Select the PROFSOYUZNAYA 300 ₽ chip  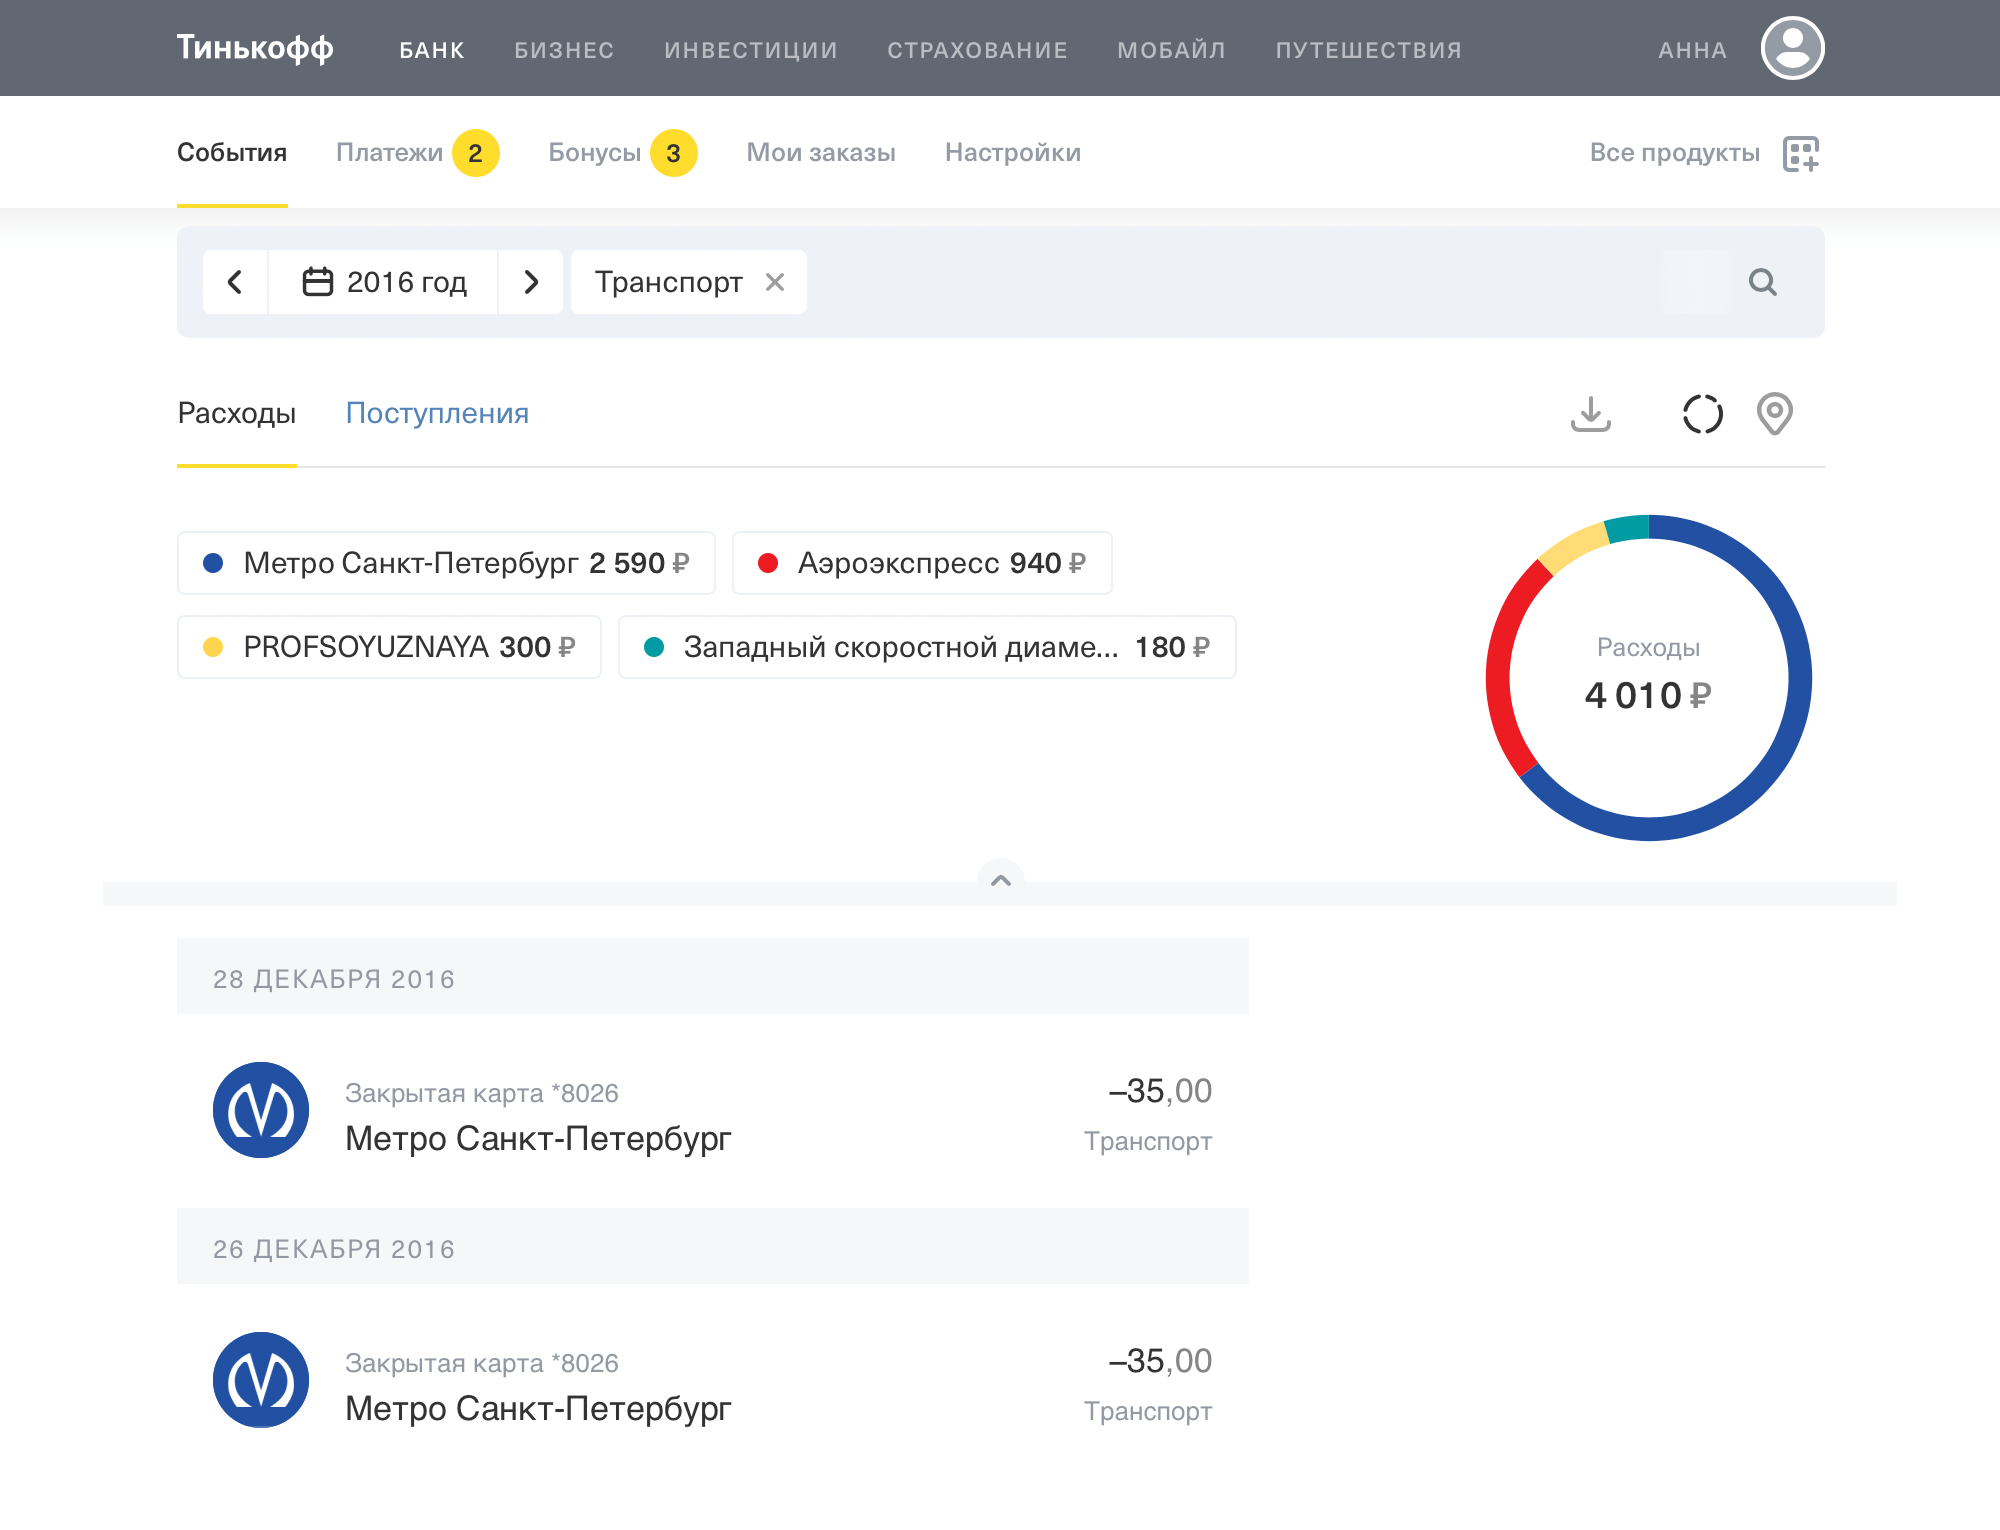point(389,647)
